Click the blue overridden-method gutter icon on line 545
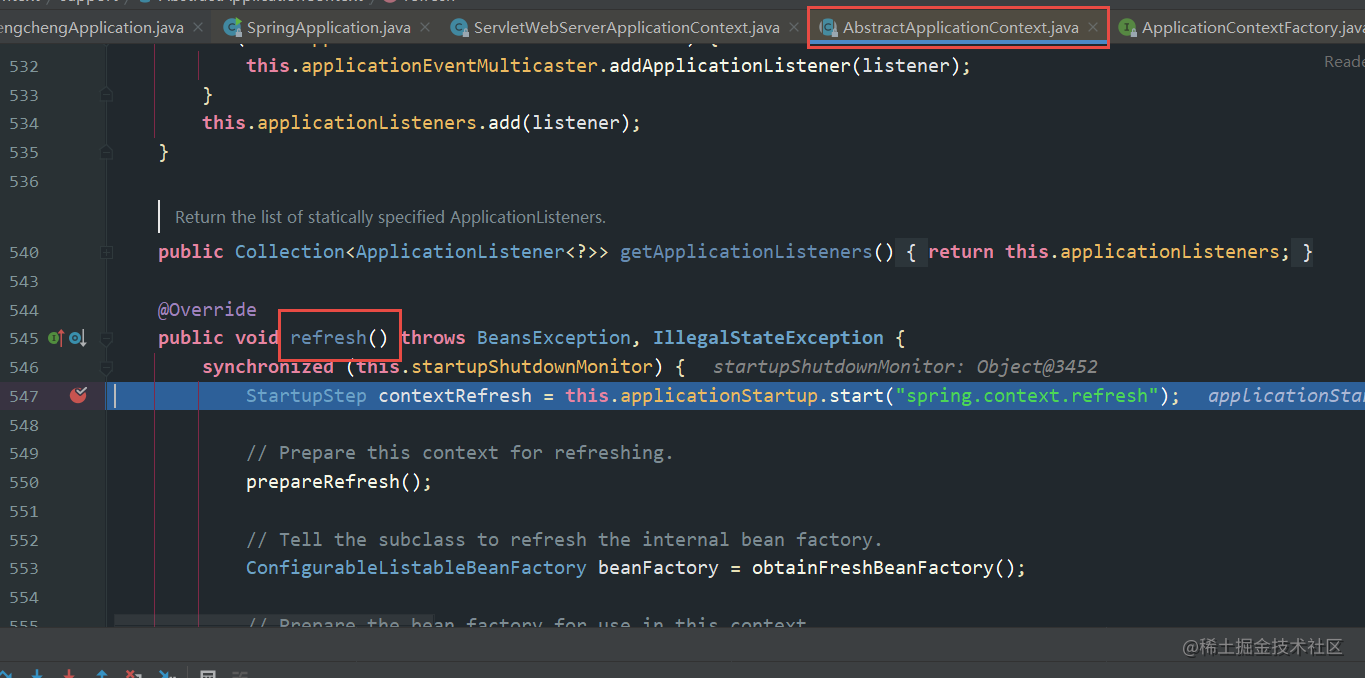 click(x=78, y=338)
